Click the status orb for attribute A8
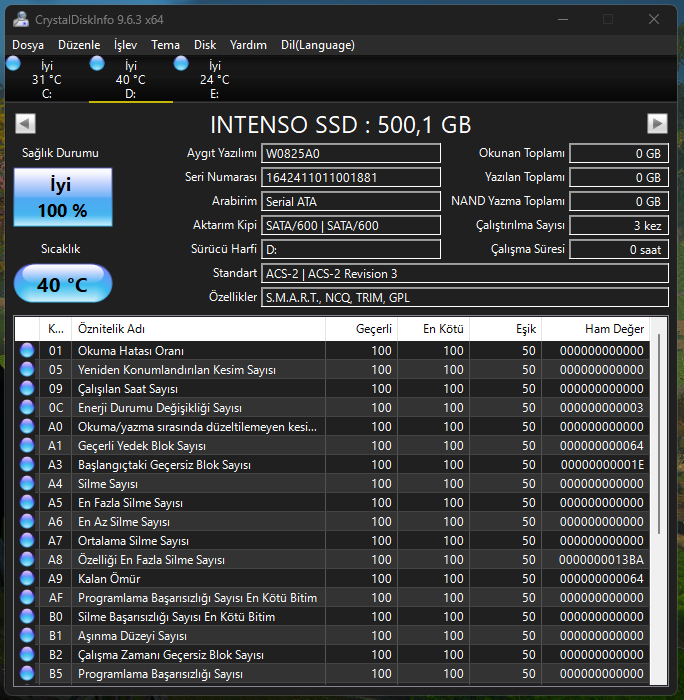Image resolution: width=684 pixels, height=700 pixels. click(x=27, y=559)
